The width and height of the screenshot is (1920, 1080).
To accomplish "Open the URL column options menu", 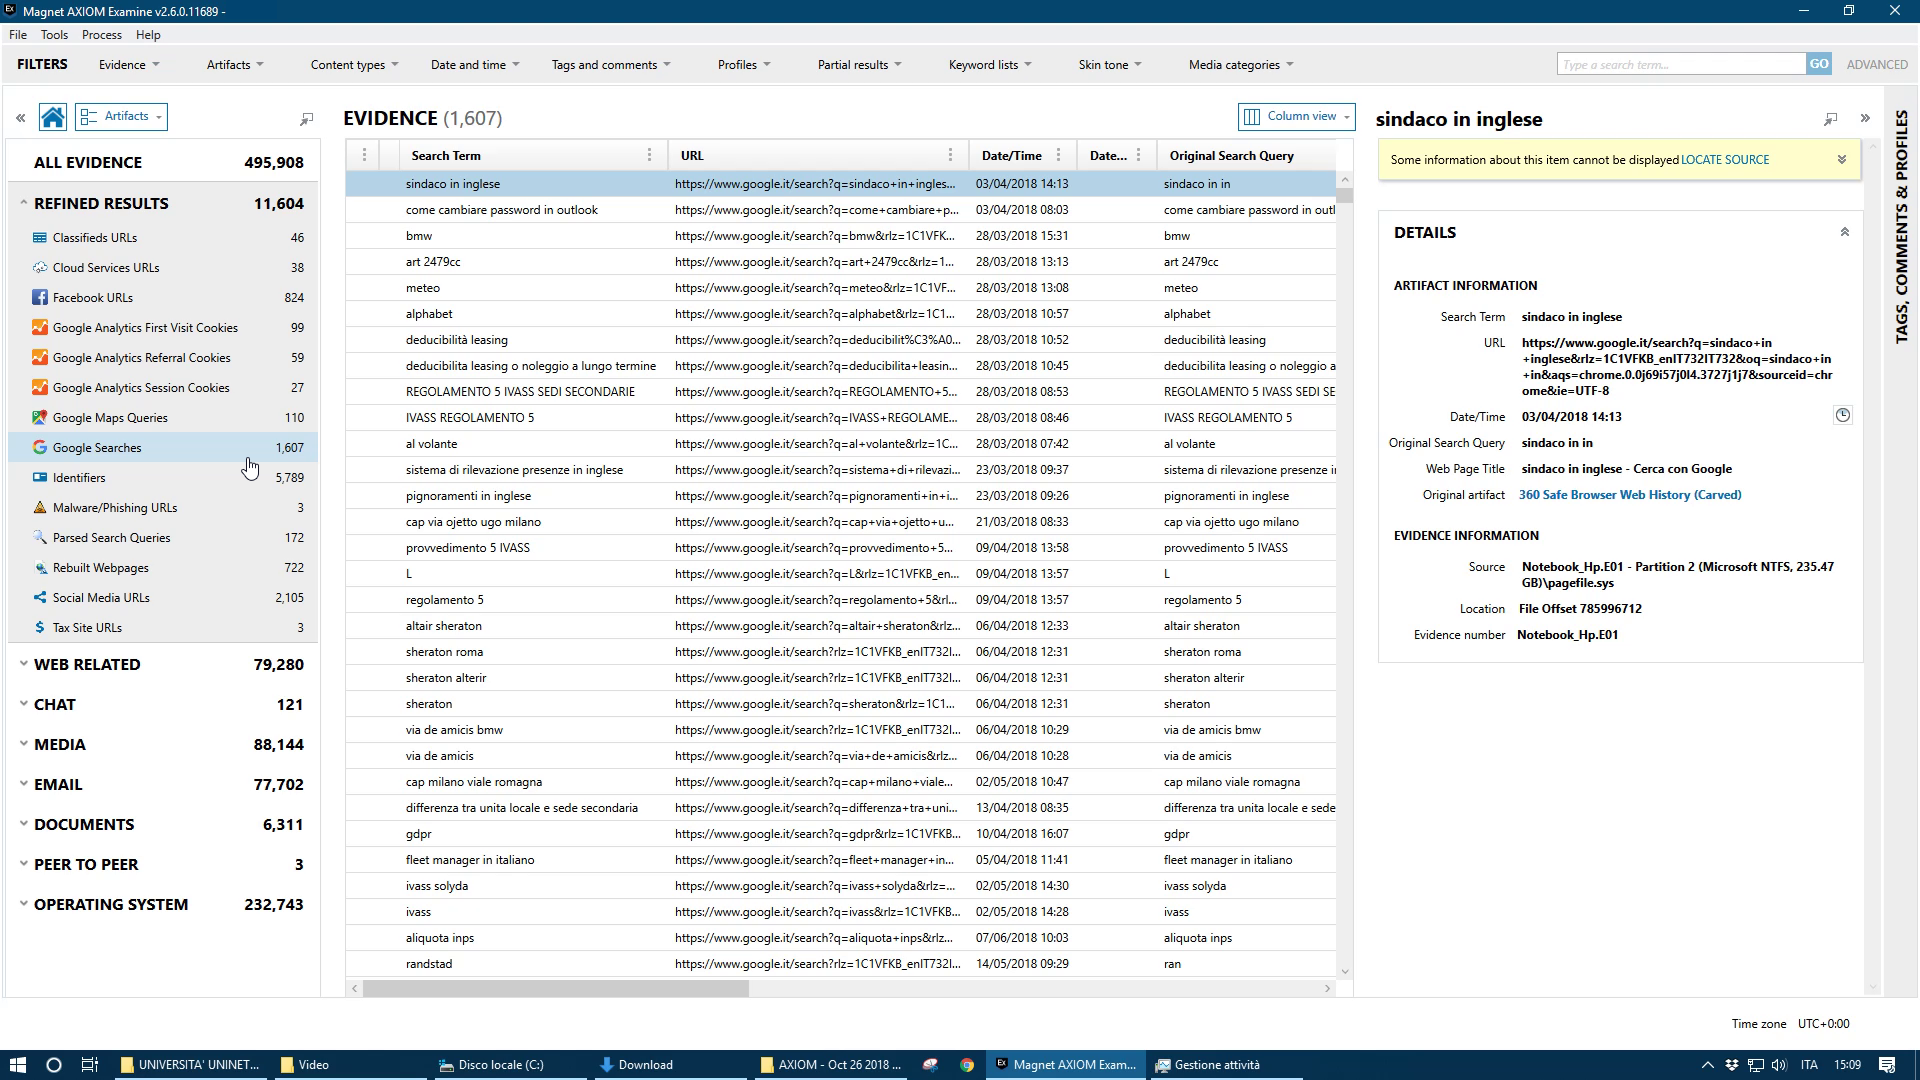I will click(x=950, y=155).
